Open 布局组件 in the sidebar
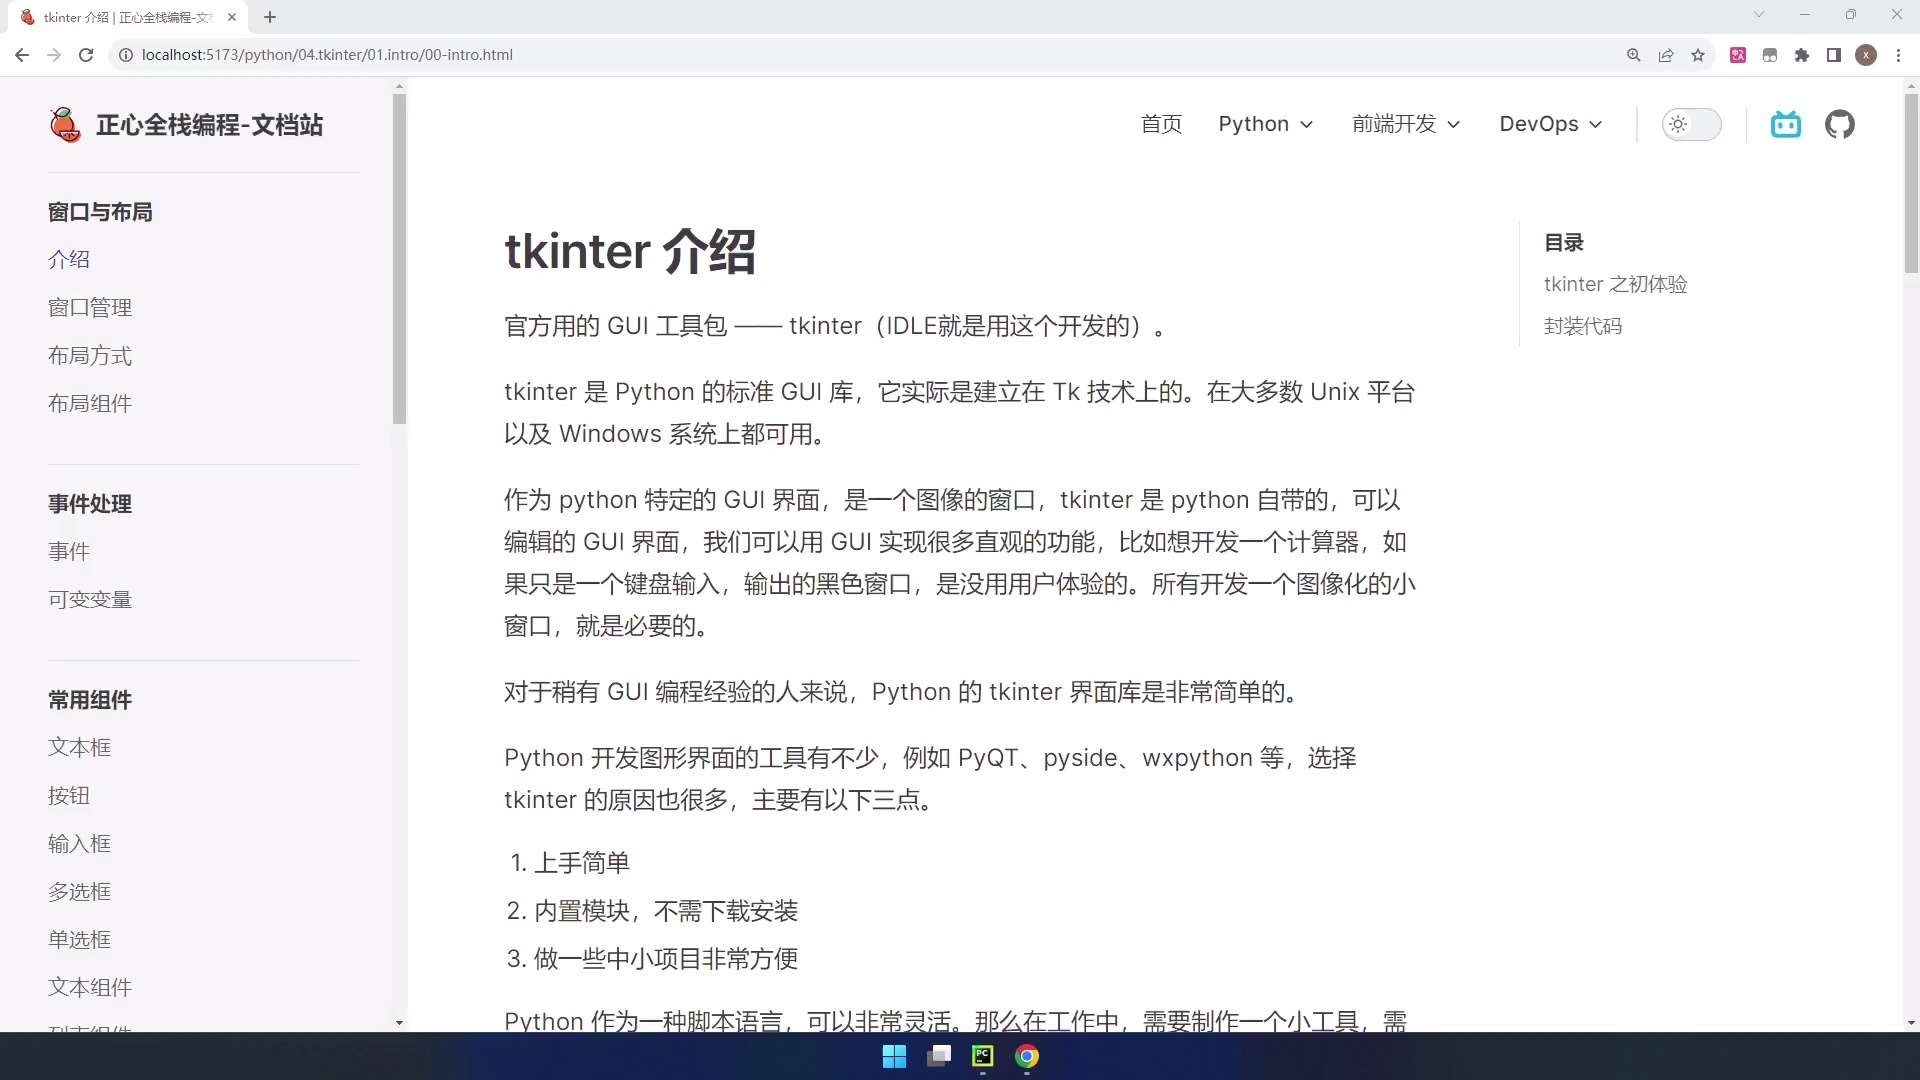 [x=90, y=403]
